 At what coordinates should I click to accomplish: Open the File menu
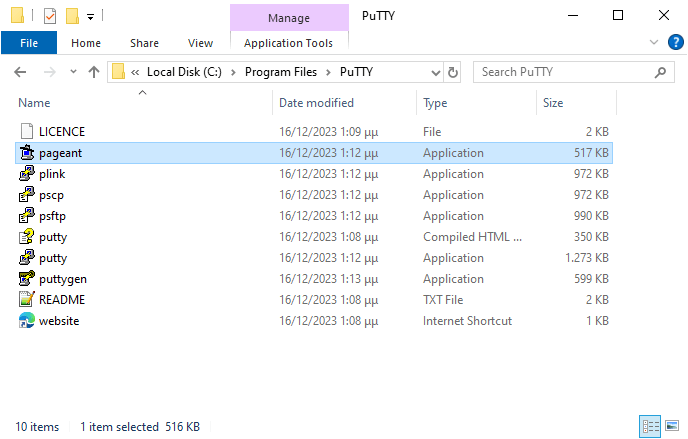tap(29, 43)
